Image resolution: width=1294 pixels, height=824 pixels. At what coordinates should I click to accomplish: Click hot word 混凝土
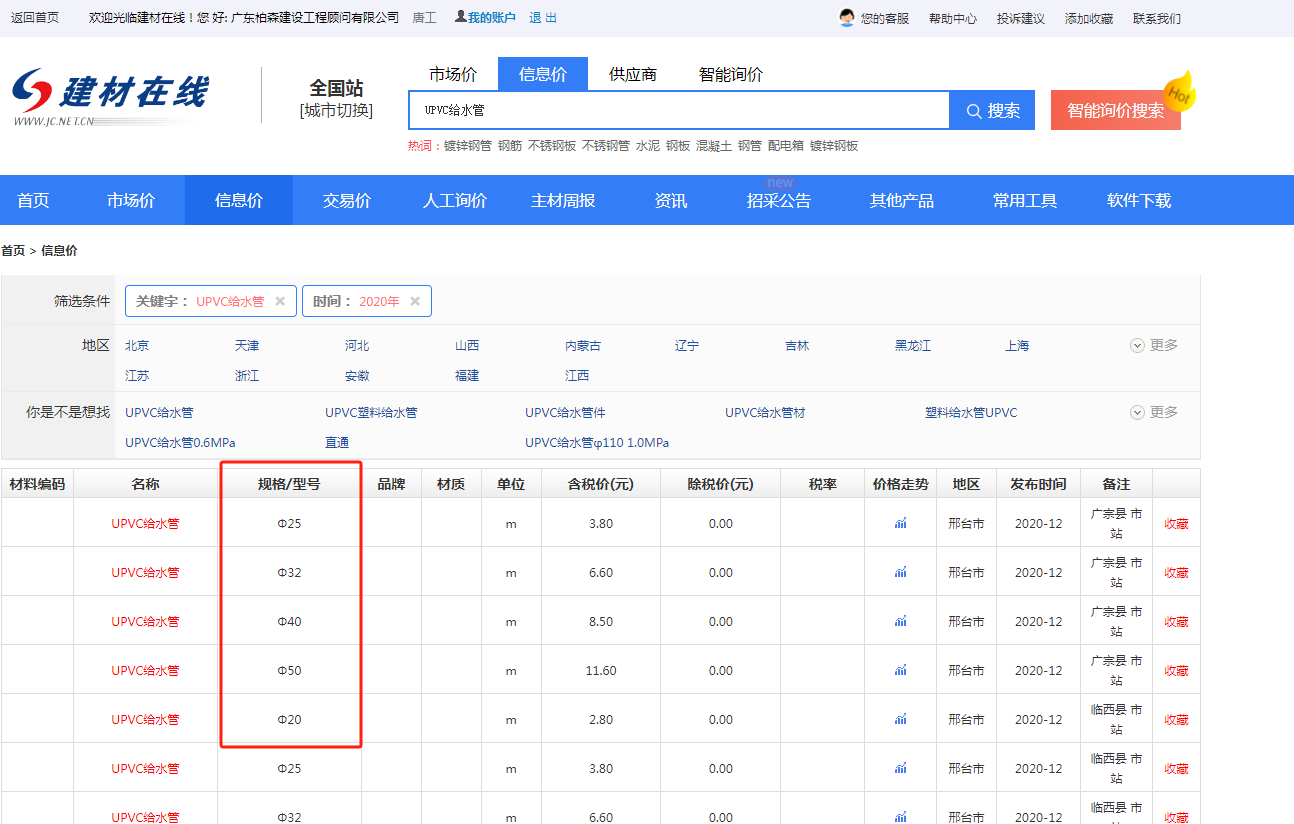point(714,146)
